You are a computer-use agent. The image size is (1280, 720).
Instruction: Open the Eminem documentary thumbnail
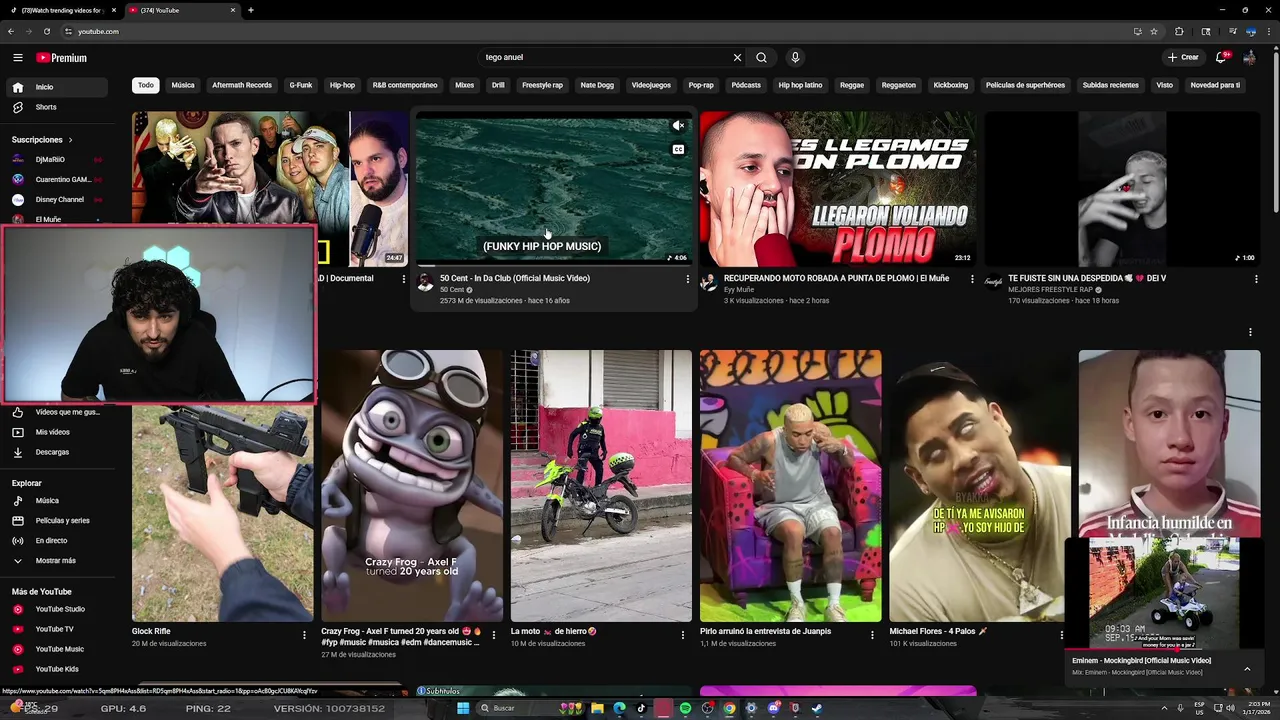tap(270, 168)
